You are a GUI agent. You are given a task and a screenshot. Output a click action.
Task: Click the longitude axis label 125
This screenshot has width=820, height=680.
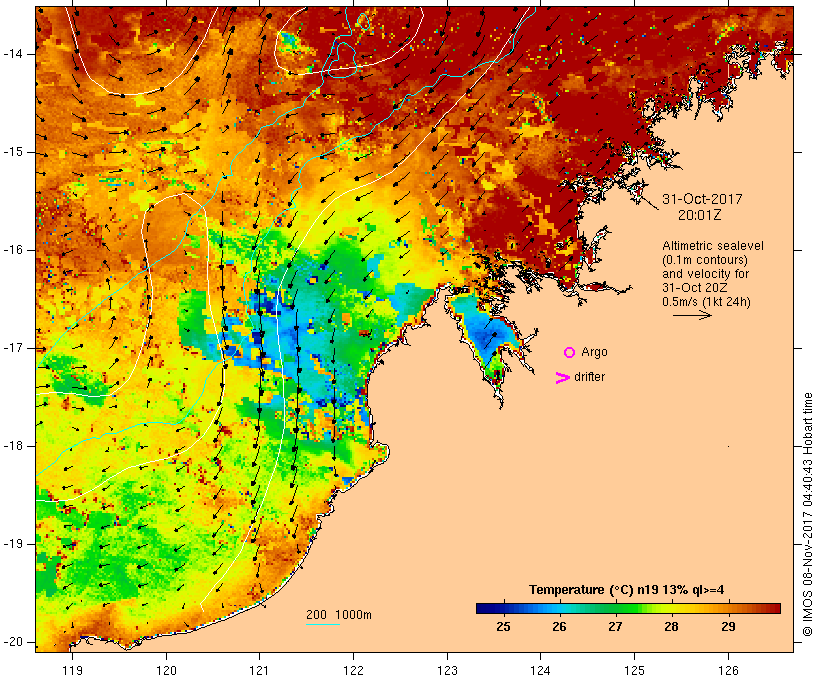click(635, 670)
